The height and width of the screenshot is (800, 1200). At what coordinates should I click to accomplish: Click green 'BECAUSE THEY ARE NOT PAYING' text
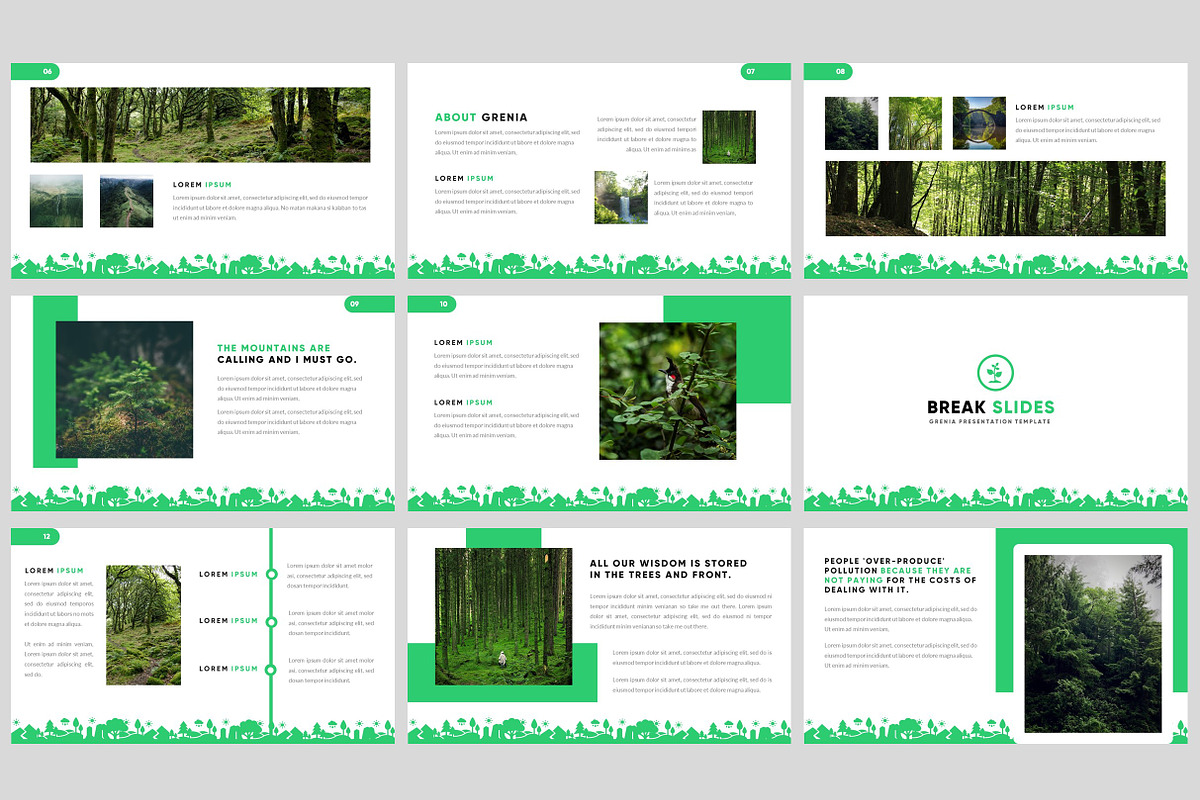[899, 575]
